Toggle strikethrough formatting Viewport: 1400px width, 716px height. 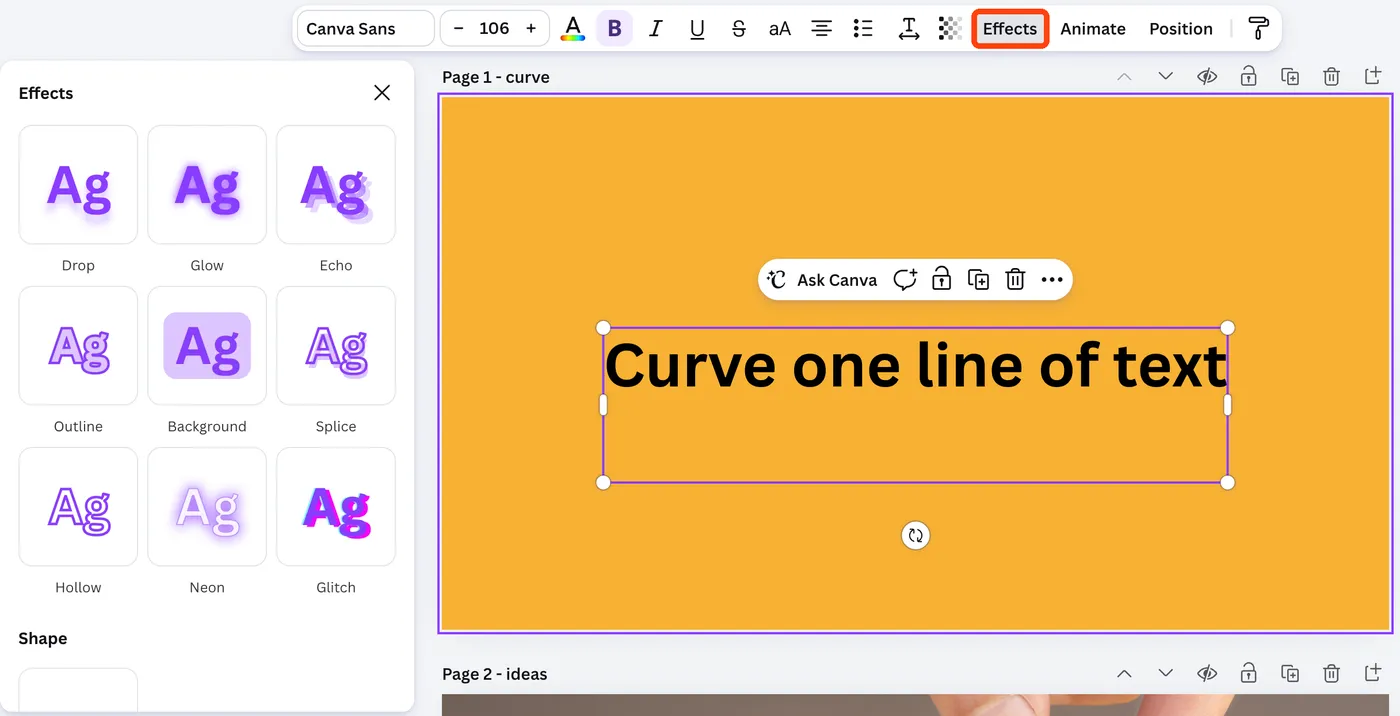738,28
